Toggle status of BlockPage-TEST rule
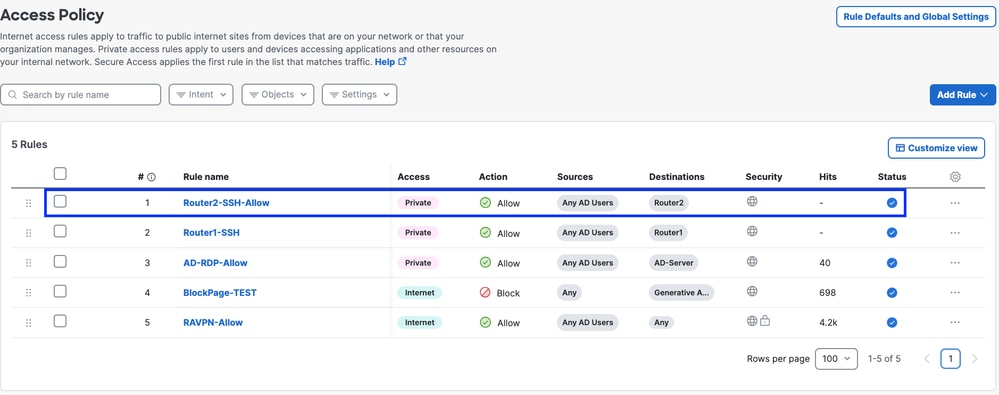 892,292
